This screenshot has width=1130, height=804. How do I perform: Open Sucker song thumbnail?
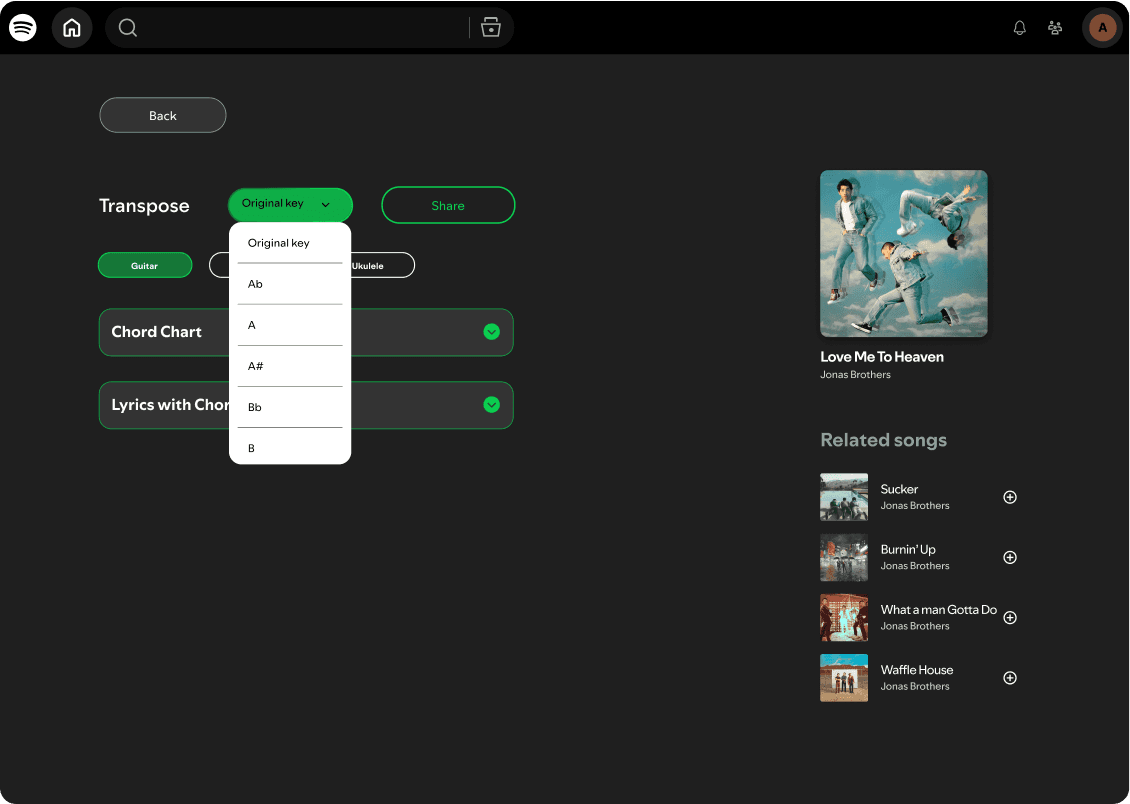click(844, 497)
